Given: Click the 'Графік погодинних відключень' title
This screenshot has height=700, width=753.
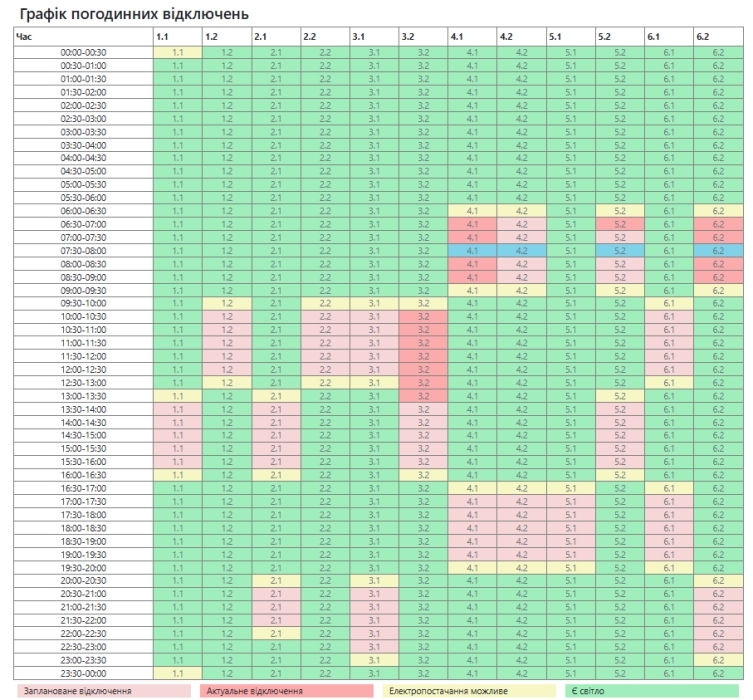Looking at the screenshot, I should coord(135,13).
